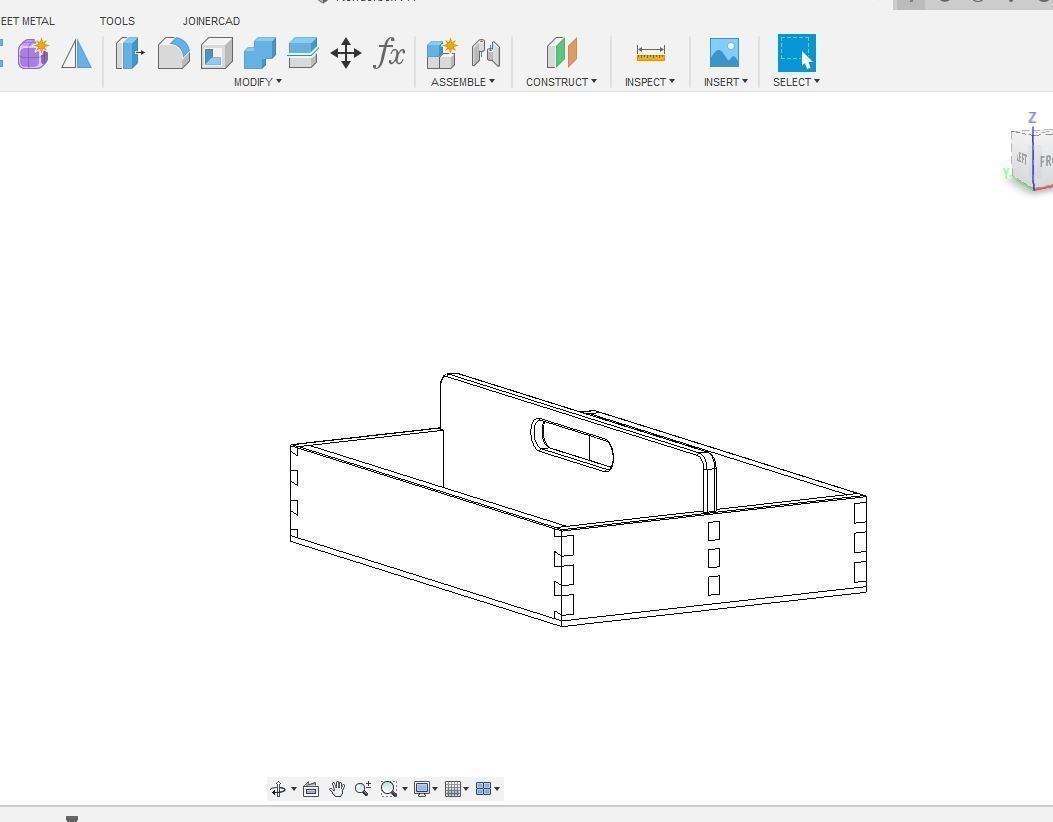Activate the Zoom magnifier tool
This screenshot has width=1053, height=822.
click(x=363, y=788)
